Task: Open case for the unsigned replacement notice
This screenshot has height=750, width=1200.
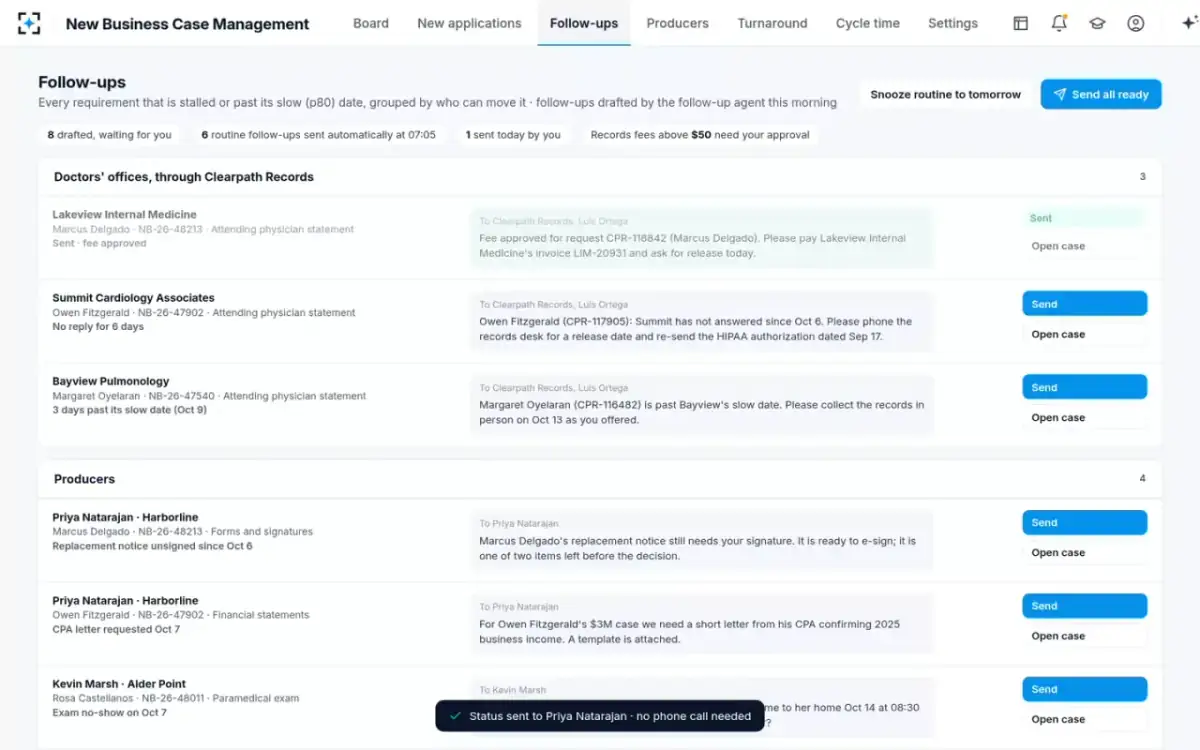Action: click(1084, 553)
